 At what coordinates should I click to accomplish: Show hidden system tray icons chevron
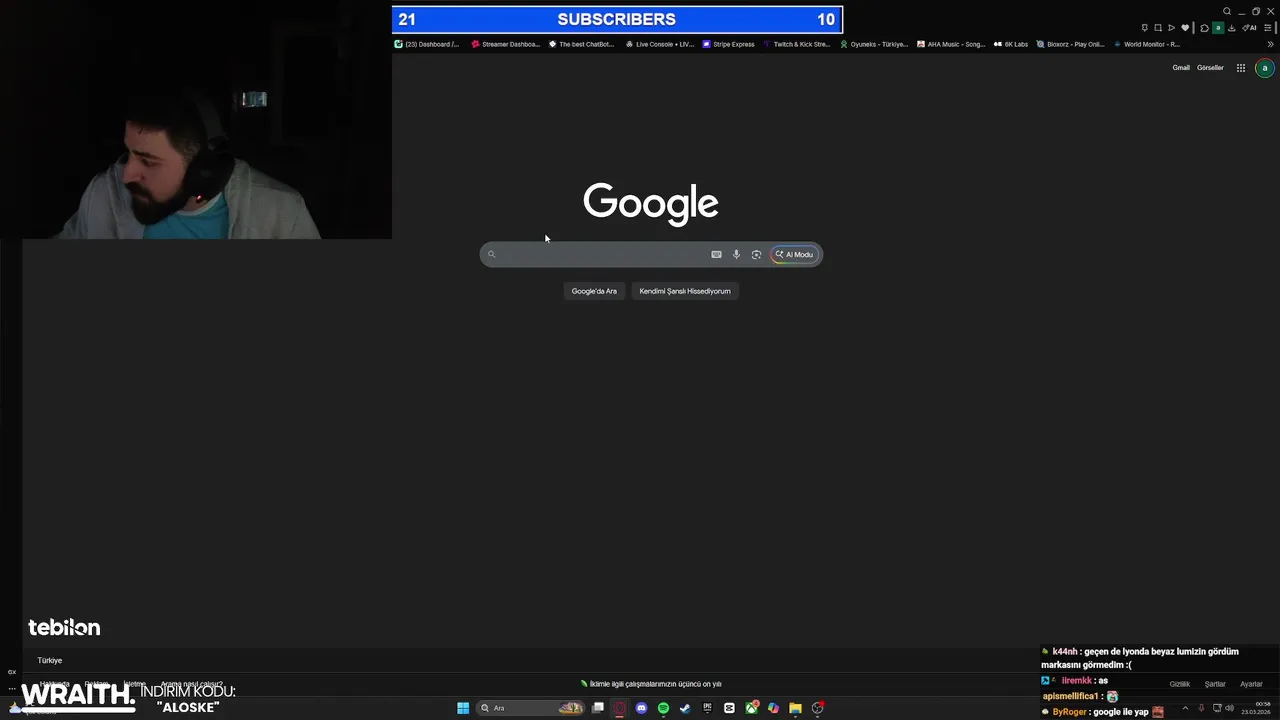[x=1185, y=708]
